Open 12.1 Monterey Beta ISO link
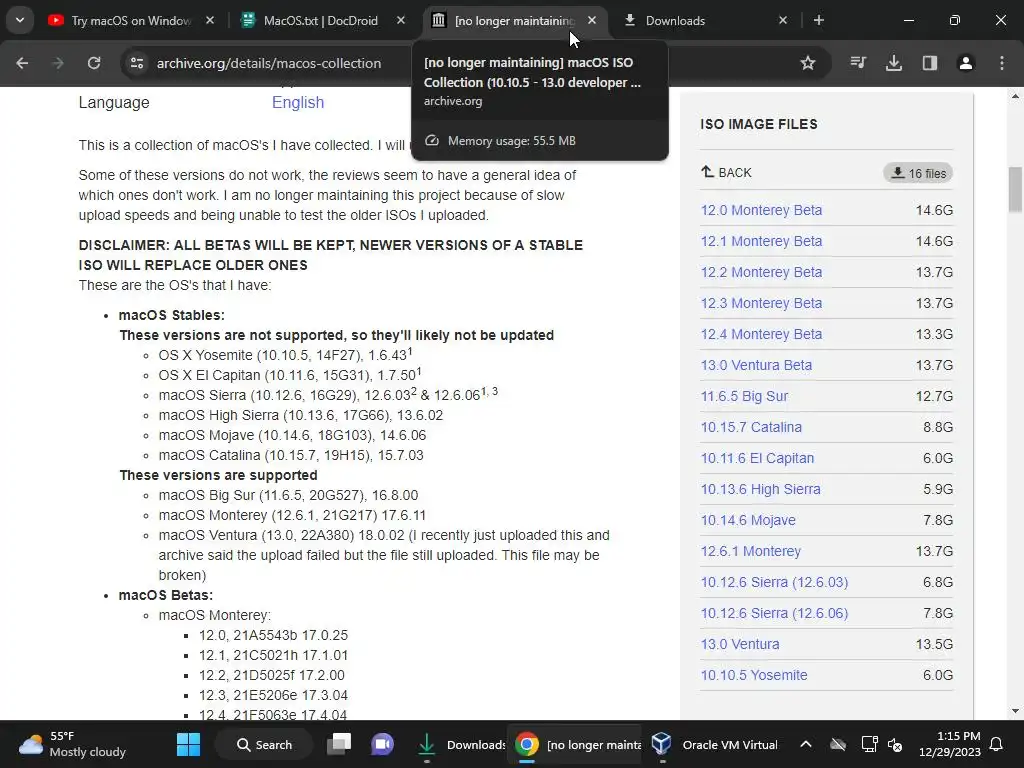 pos(761,241)
